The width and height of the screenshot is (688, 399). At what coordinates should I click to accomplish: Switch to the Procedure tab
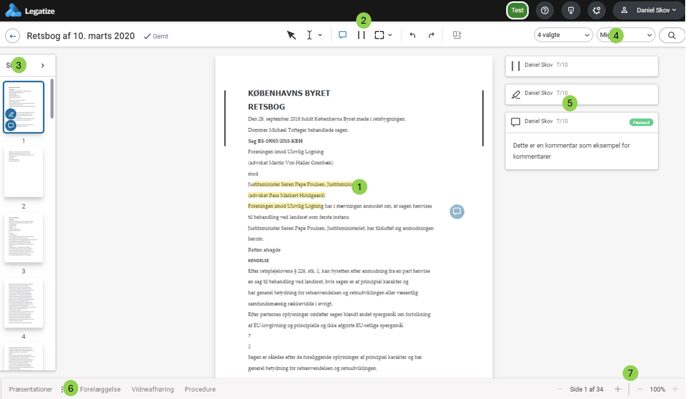(x=200, y=389)
